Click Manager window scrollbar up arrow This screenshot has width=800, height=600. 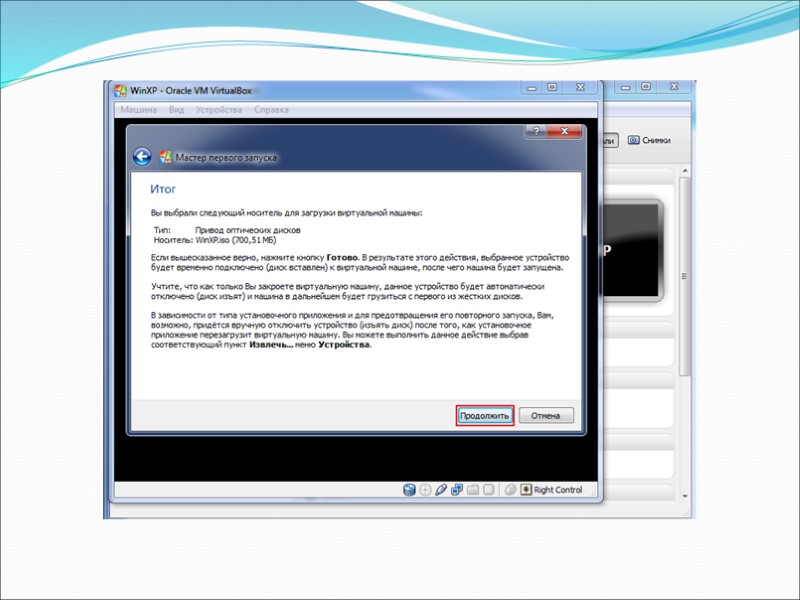(685, 170)
